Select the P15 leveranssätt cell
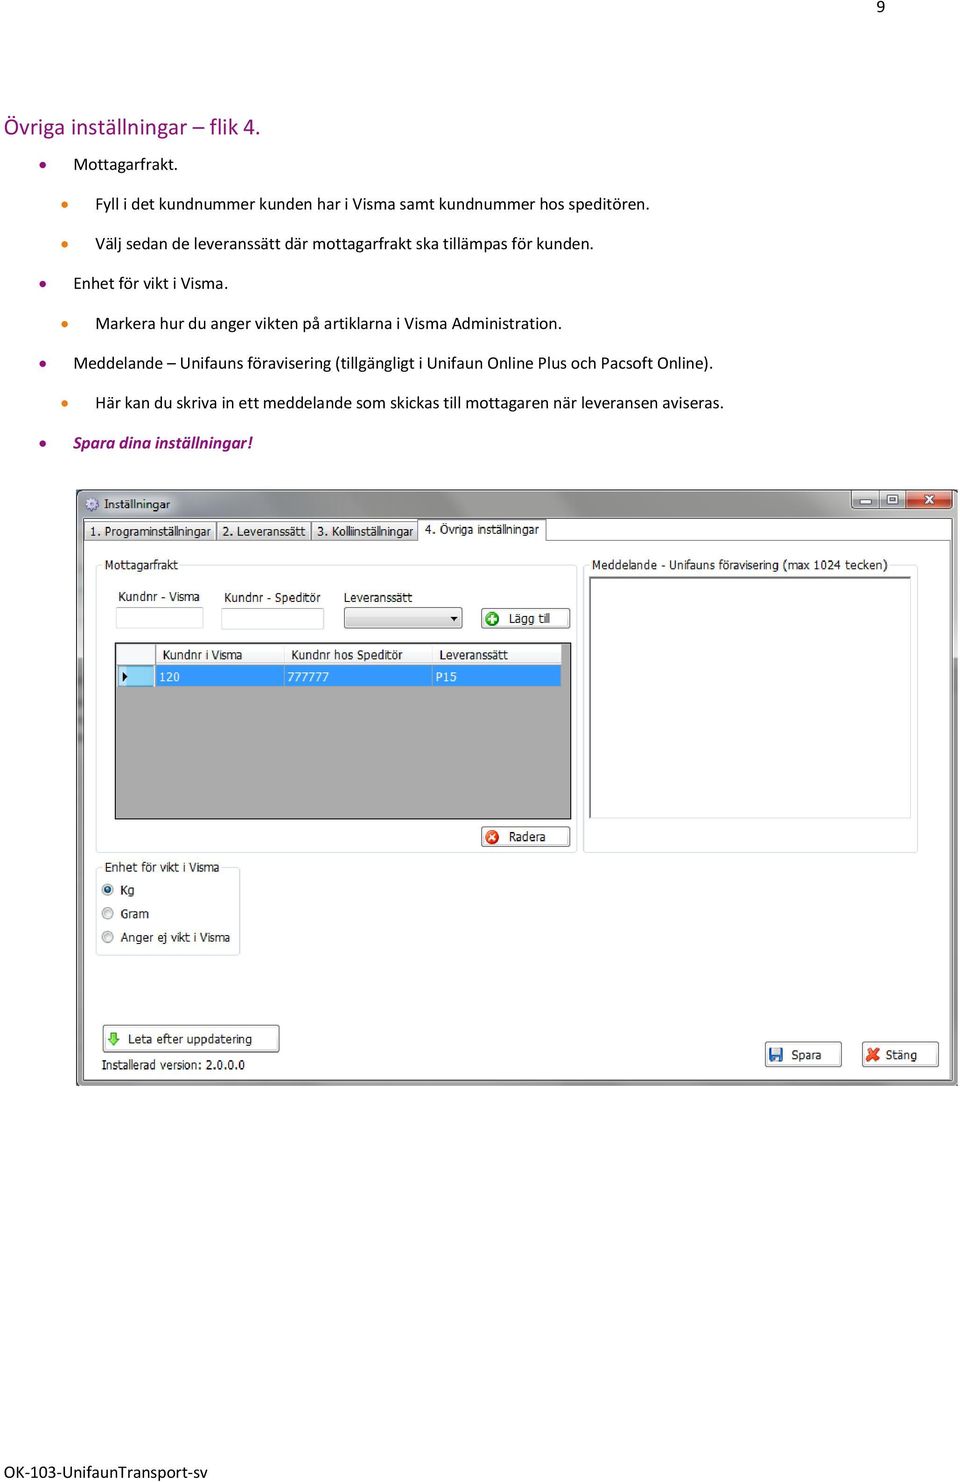 click(x=496, y=677)
